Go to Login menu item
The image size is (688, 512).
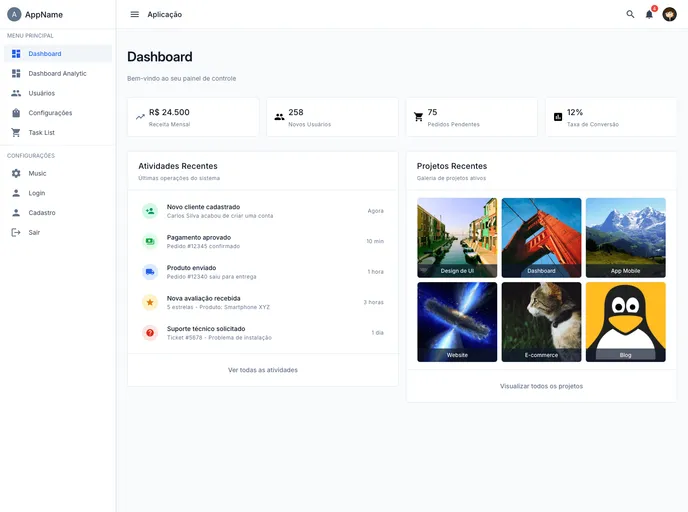[58, 193]
